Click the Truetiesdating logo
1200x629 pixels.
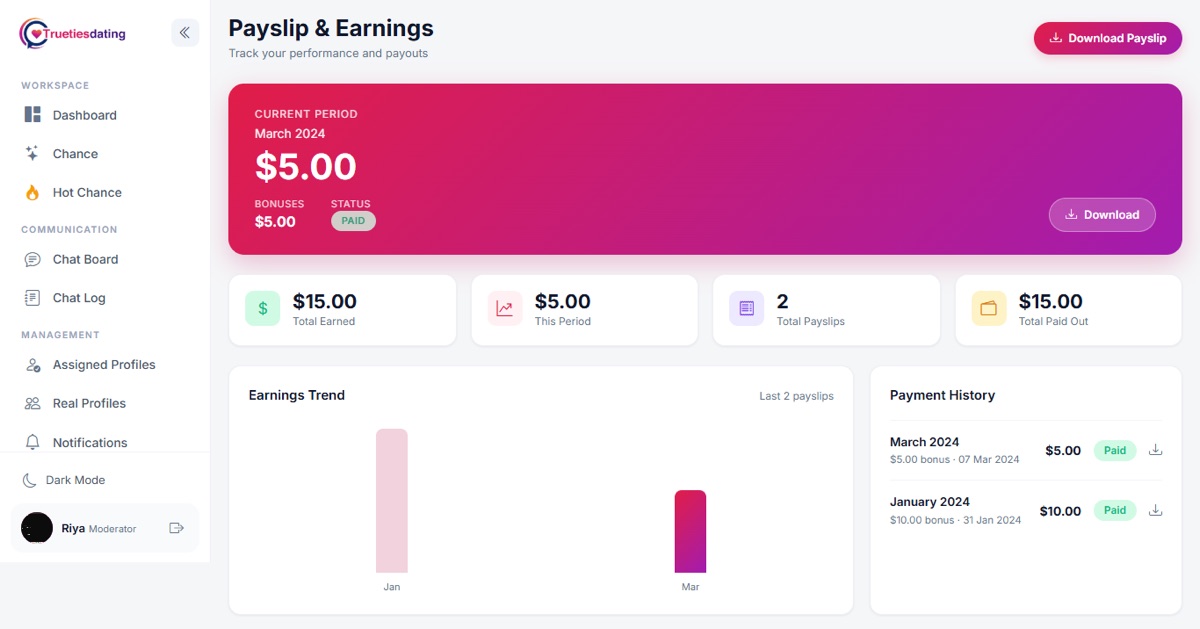point(73,33)
